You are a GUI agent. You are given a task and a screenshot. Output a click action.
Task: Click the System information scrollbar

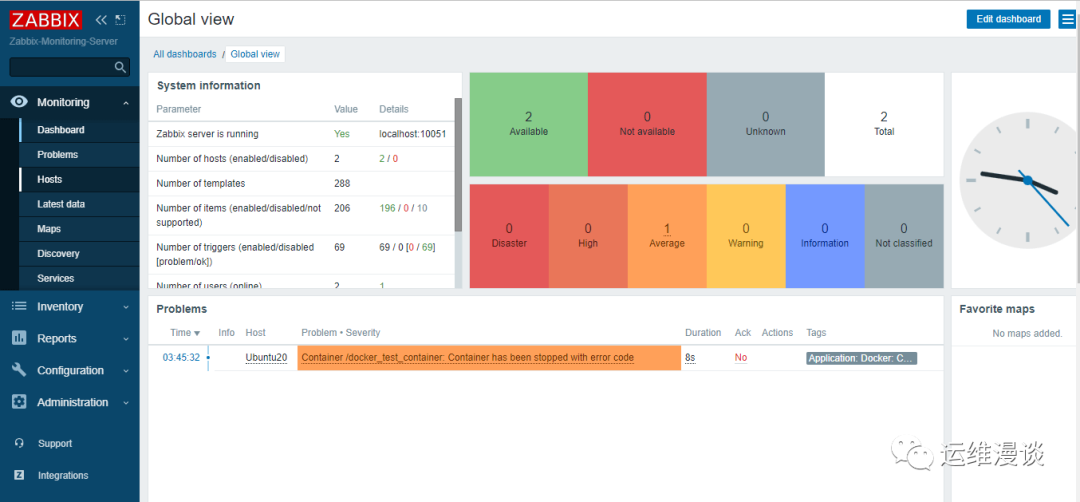click(458, 165)
